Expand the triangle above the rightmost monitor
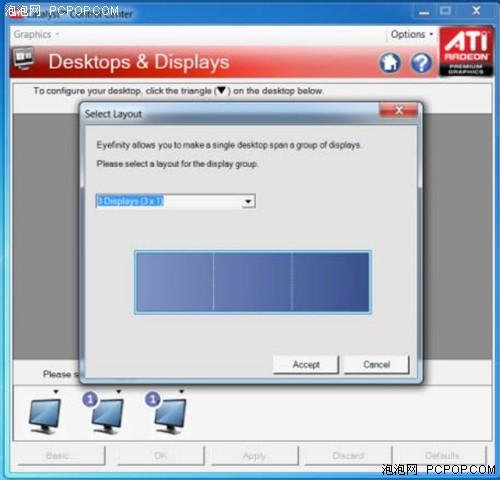 point(181,392)
